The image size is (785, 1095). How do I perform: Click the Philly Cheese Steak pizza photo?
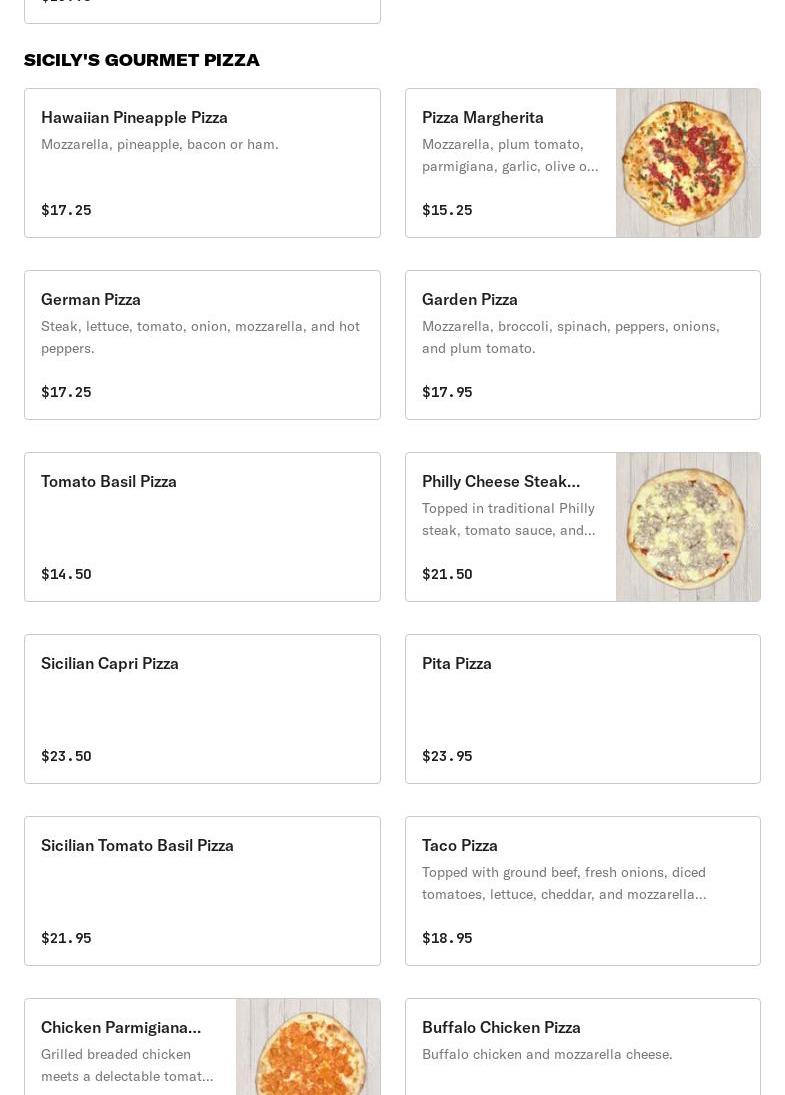point(688,527)
